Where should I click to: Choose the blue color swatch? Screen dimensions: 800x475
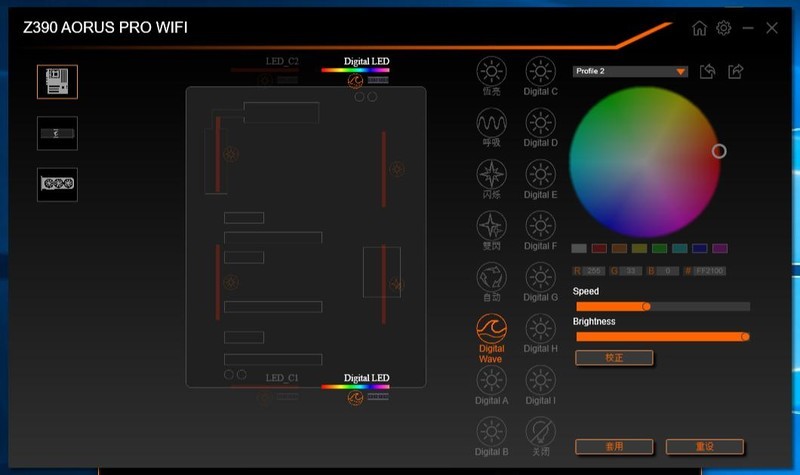[x=699, y=248]
